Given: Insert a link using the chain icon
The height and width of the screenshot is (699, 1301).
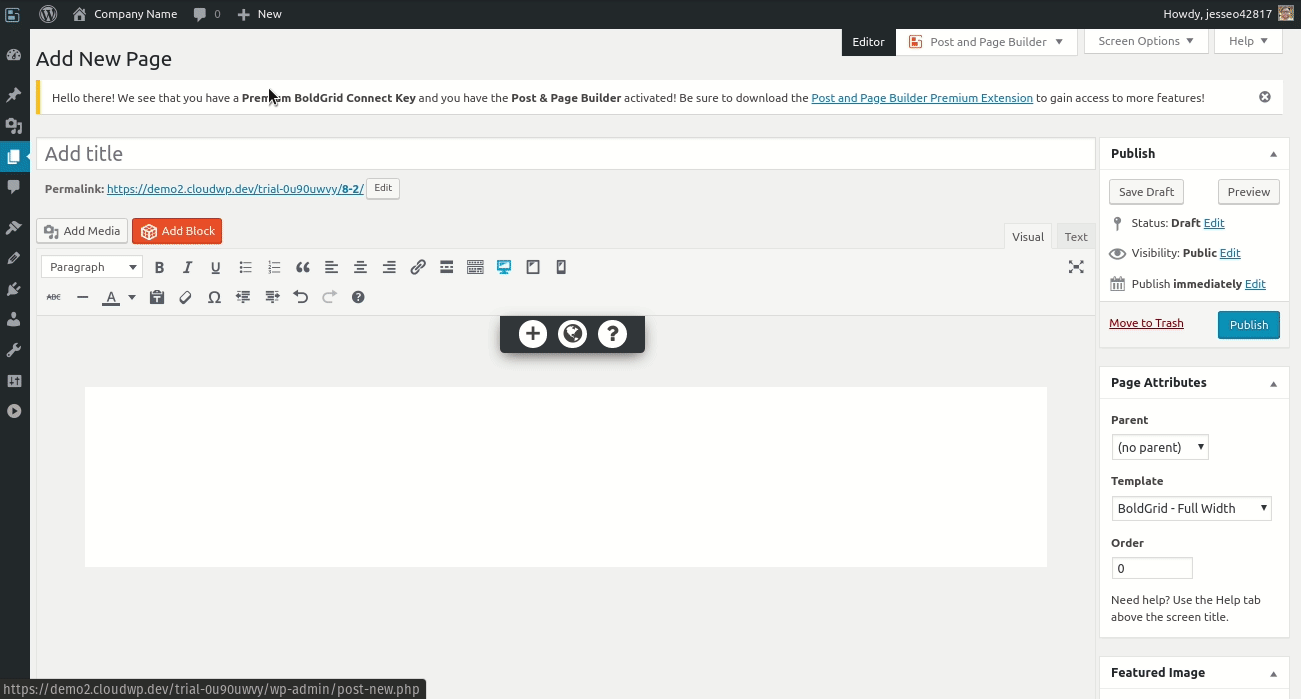Looking at the screenshot, I should tap(418, 267).
